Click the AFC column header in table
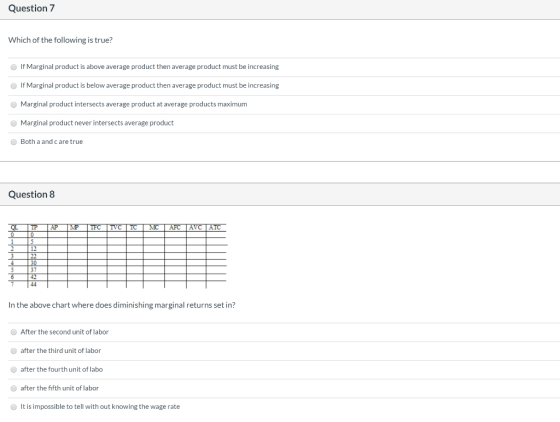 tap(175, 227)
